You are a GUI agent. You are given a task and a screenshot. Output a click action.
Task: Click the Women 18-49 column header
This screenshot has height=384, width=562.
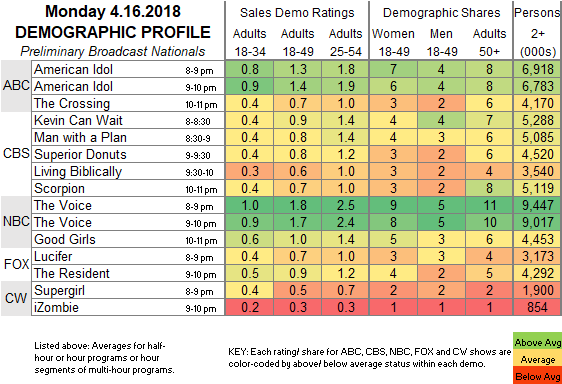[x=394, y=42]
